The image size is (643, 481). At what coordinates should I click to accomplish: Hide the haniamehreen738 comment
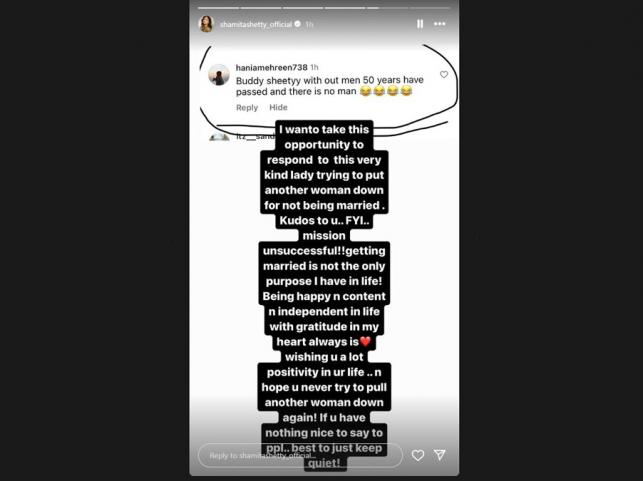point(278,107)
